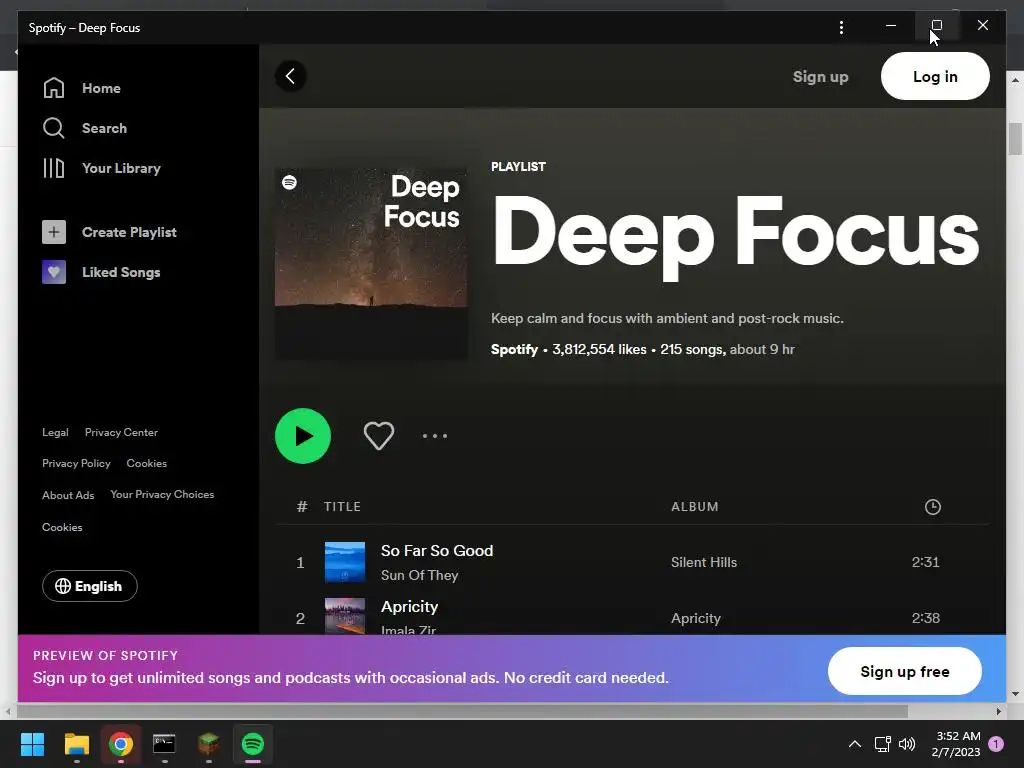1024x768 pixels.
Task: Open the Windows Start menu
Action: tap(32, 744)
